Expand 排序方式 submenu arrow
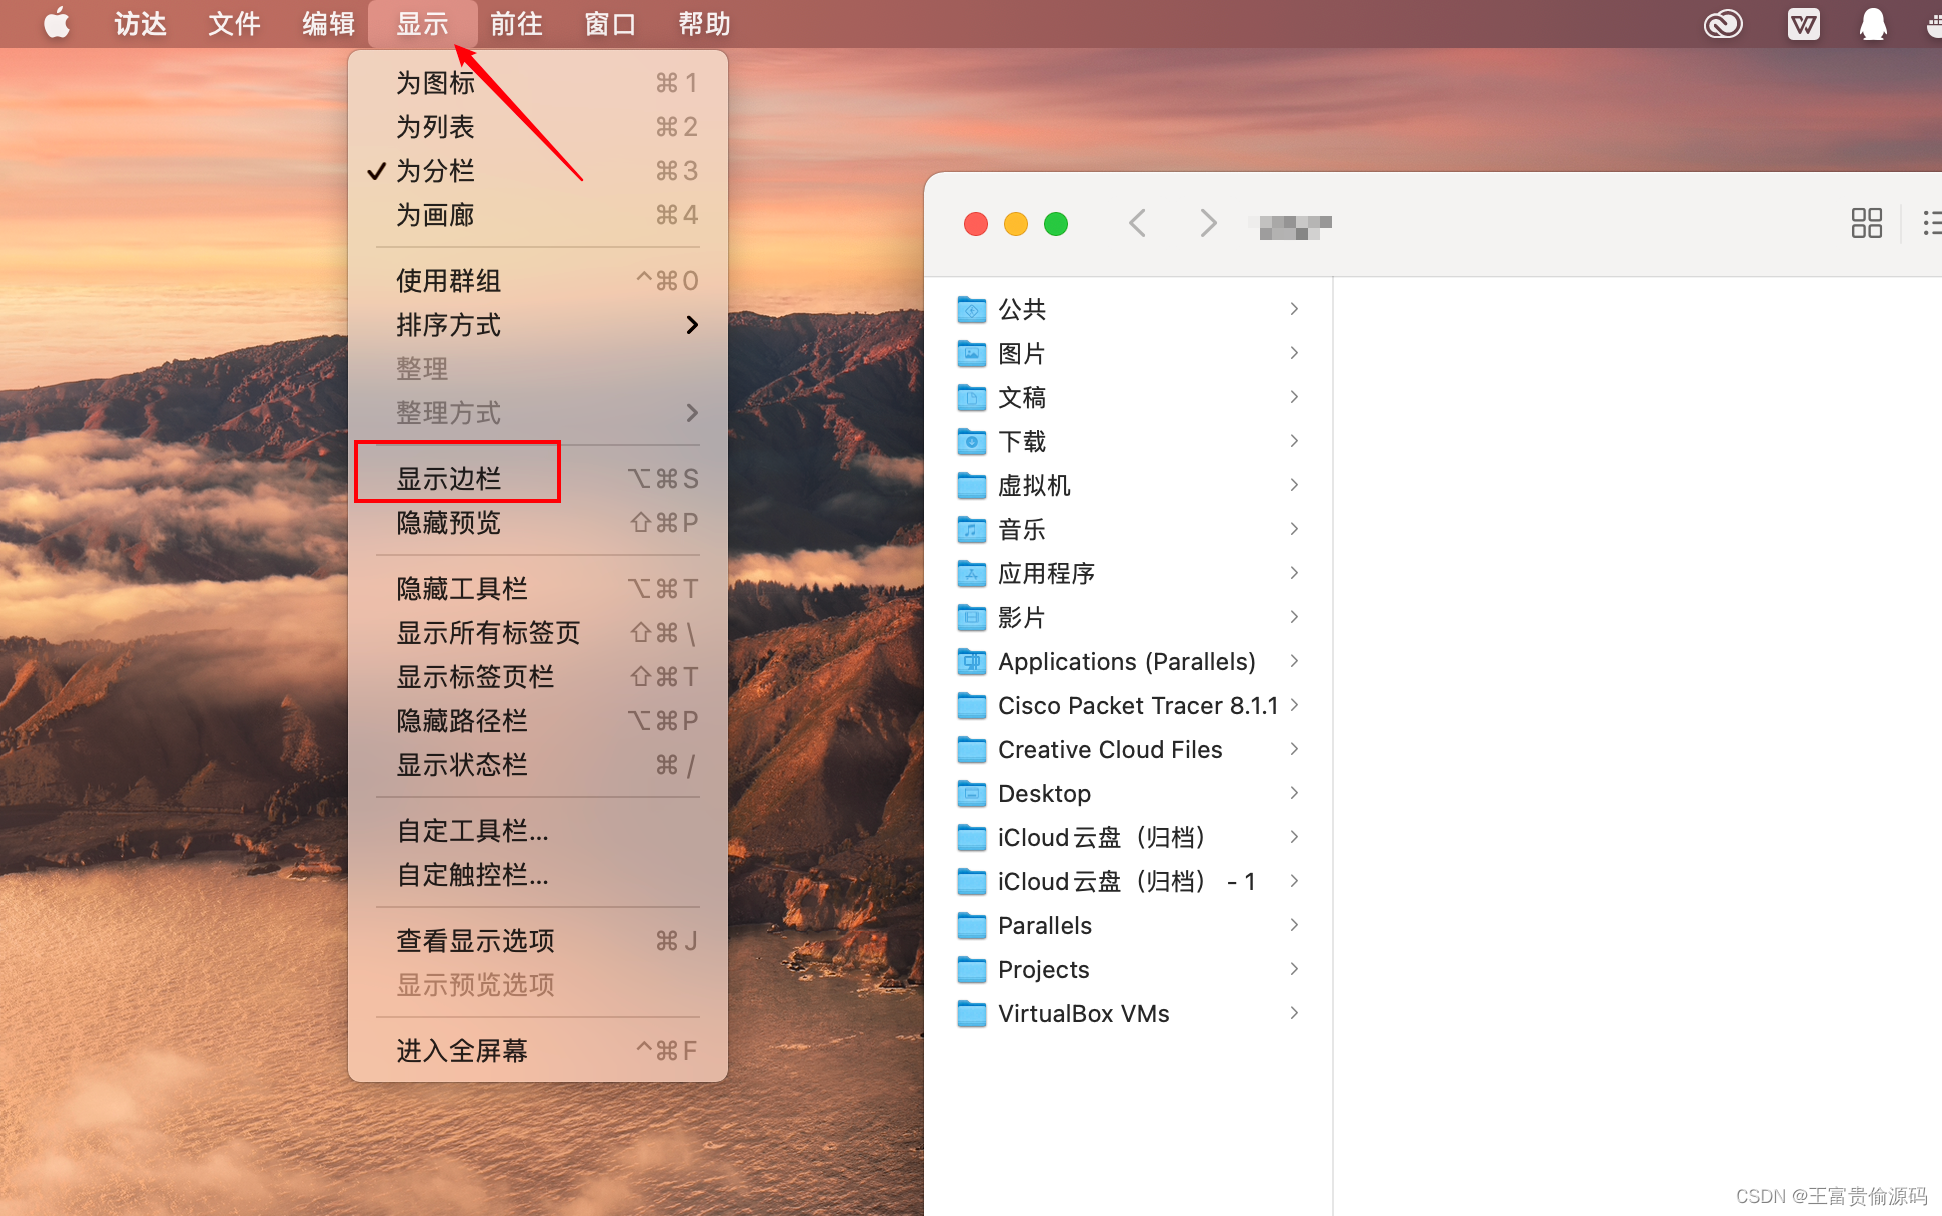Screen dimensions: 1942x1216 692,324
